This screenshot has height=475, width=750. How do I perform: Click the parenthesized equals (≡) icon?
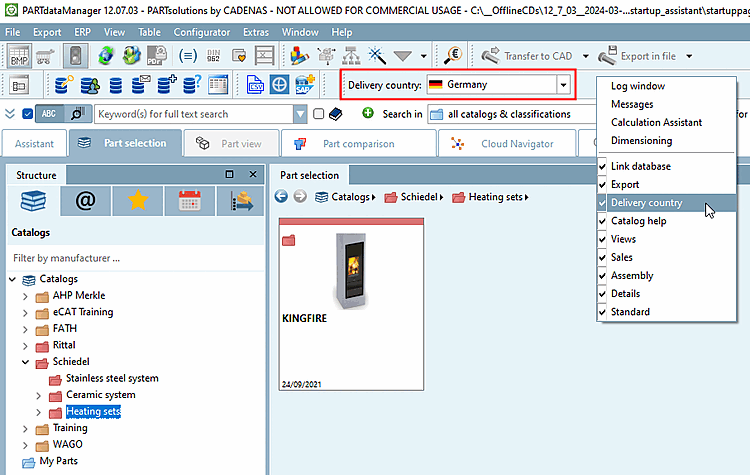188,56
